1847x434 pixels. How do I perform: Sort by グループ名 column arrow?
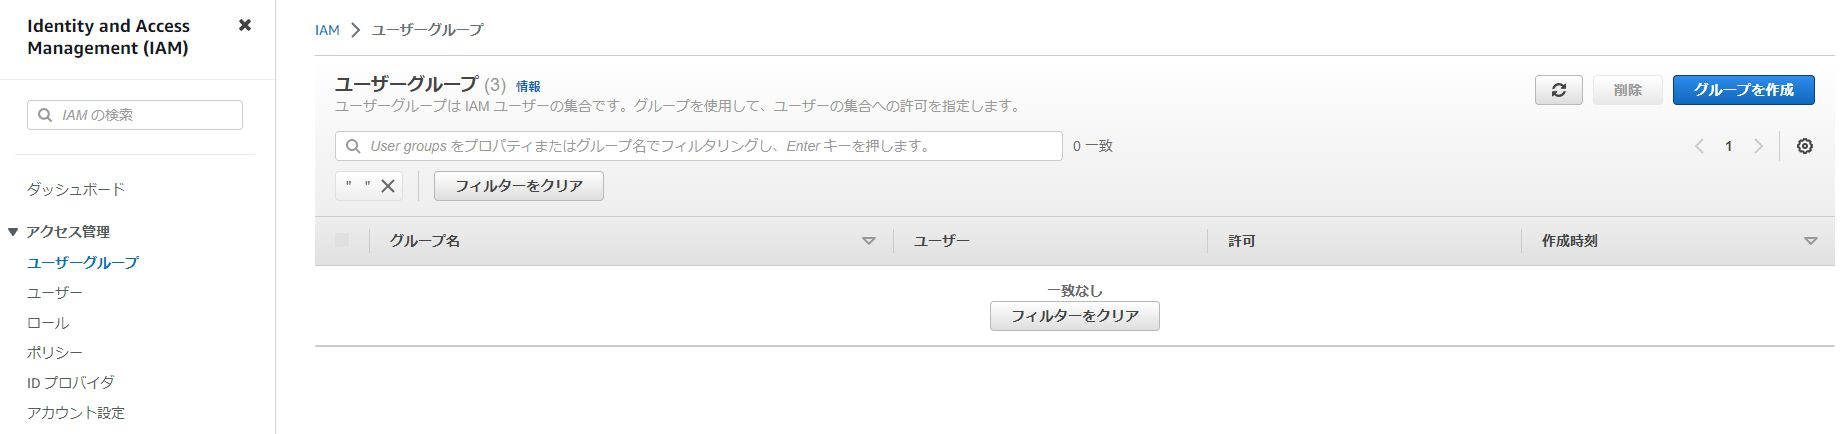click(x=868, y=241)
